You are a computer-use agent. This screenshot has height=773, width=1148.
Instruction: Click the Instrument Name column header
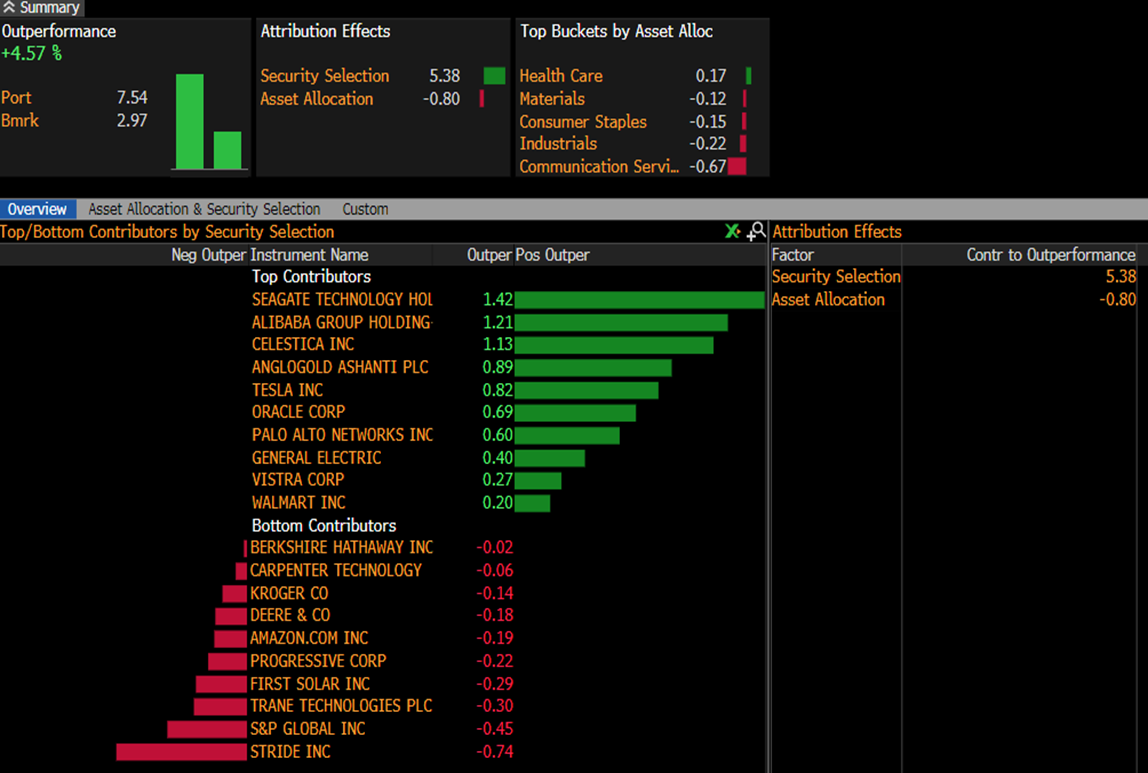coord(309,255)
